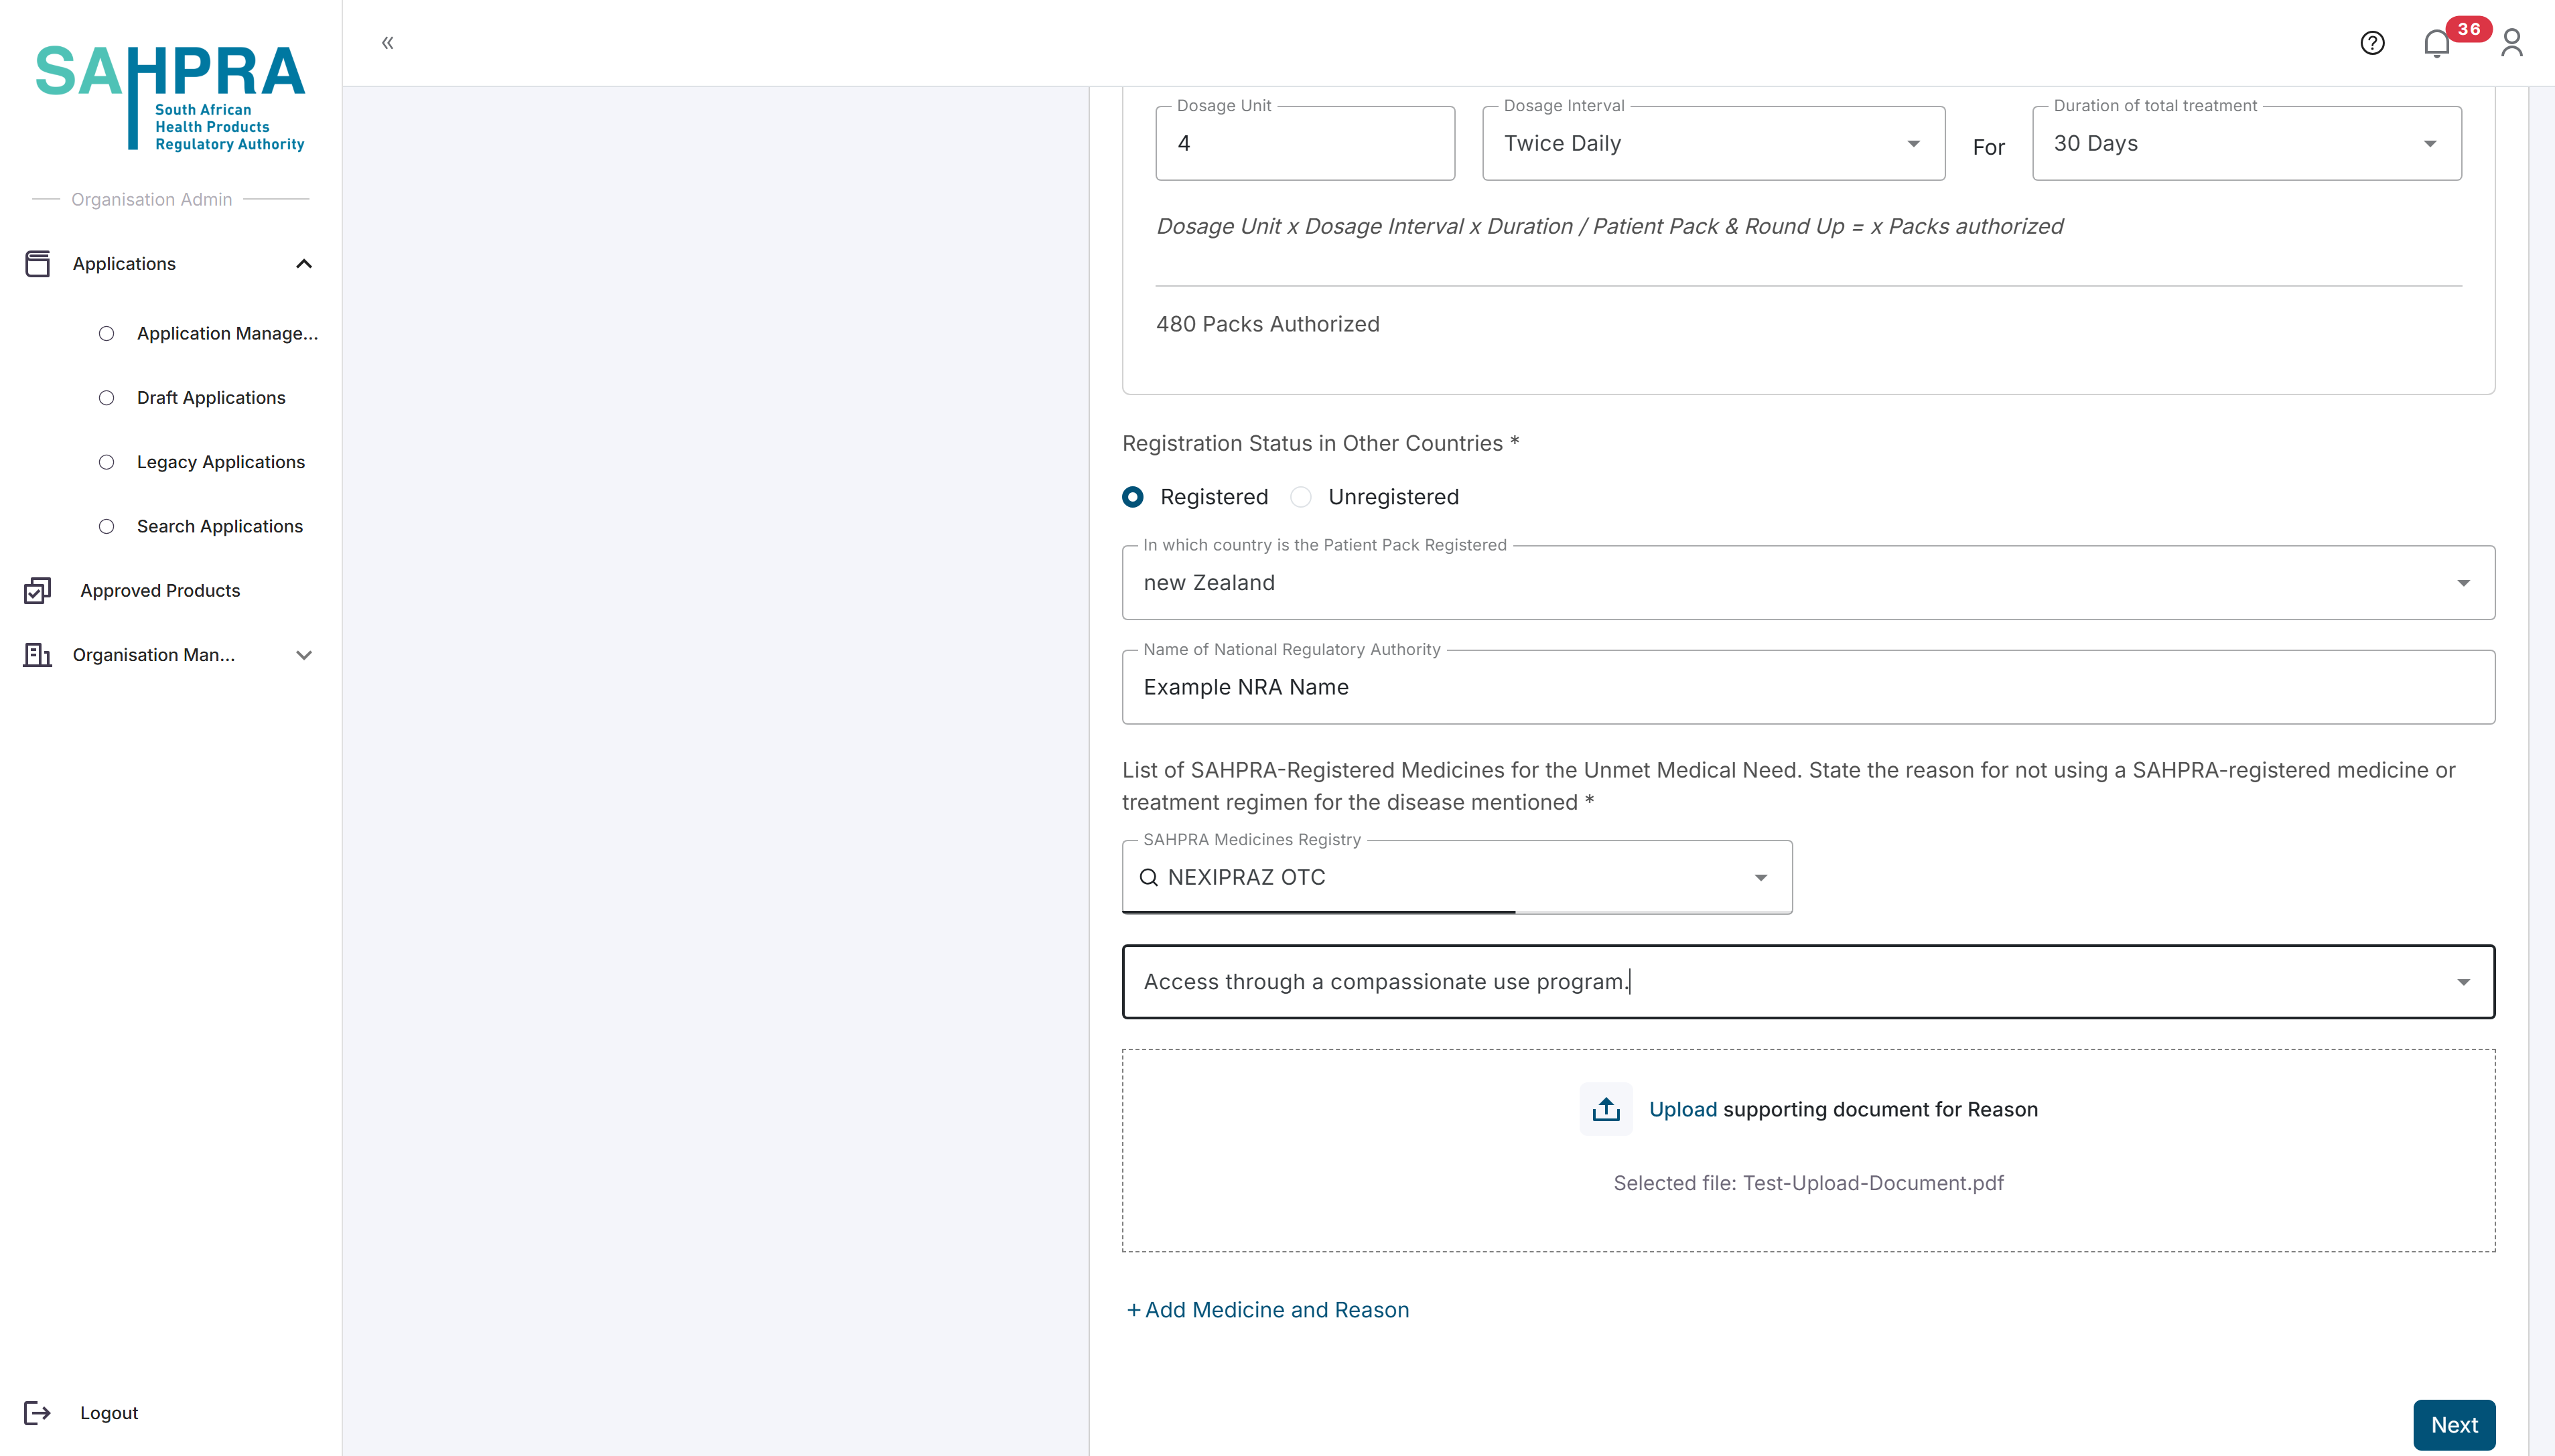The width and height of the screenshot is (2555, 1456).
Task: Click Selected file Test-Upload-Document.pdf text
Action: (x=1808, y=1184)
